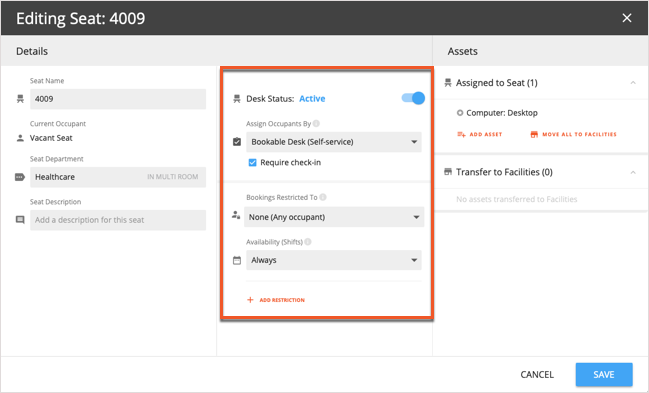Click the desk icon next to Desk Status
The width and height of the screenshot is (649, 393).
coord(237,99)
